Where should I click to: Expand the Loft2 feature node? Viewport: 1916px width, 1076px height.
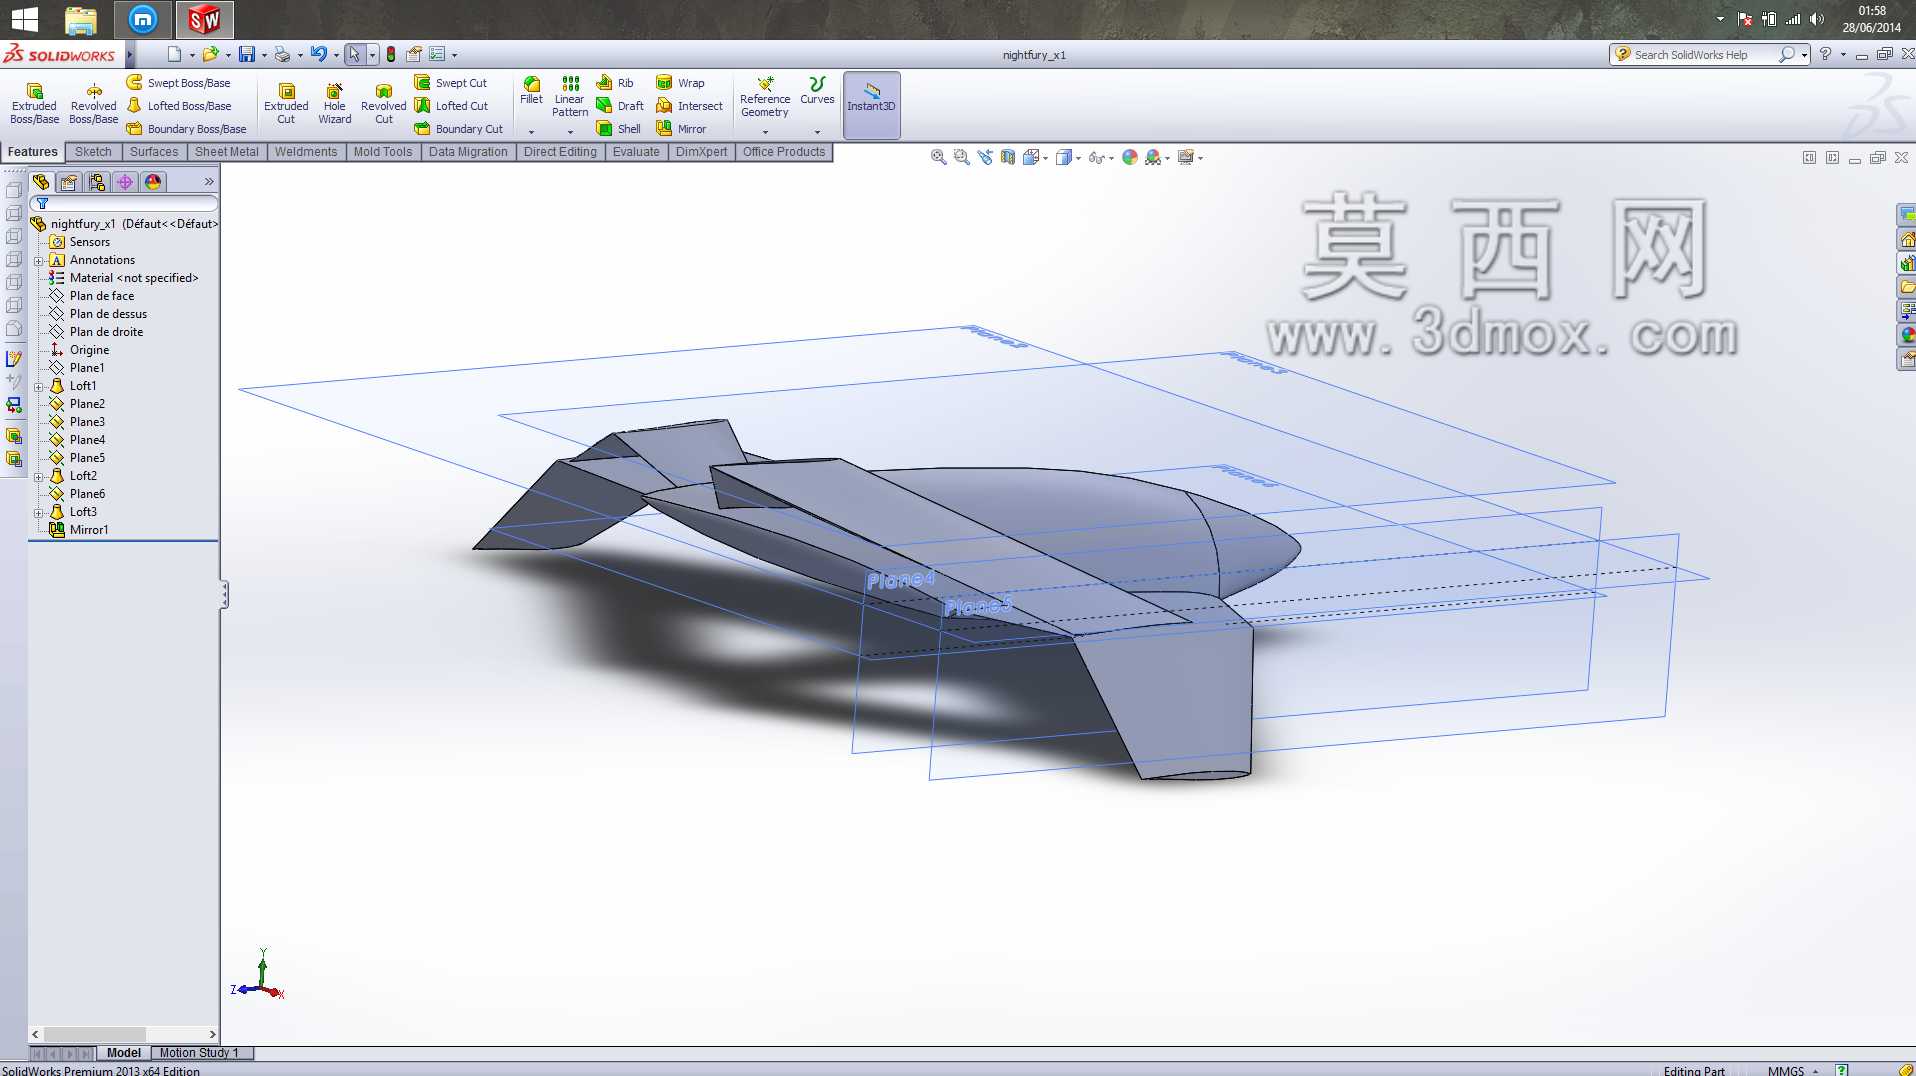[x=38, y=476]
